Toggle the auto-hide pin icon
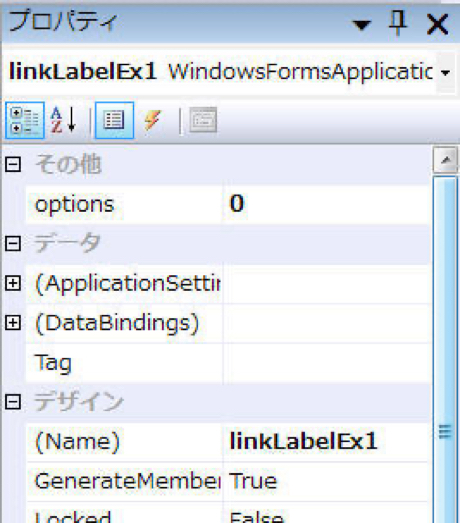460x523 pixels. click(x=398, y=23)
